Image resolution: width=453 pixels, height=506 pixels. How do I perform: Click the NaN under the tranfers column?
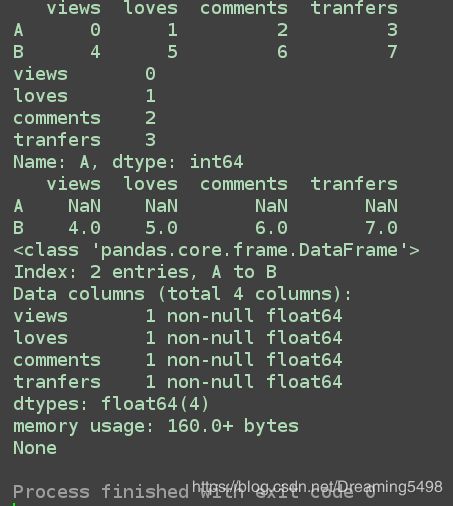381,206
